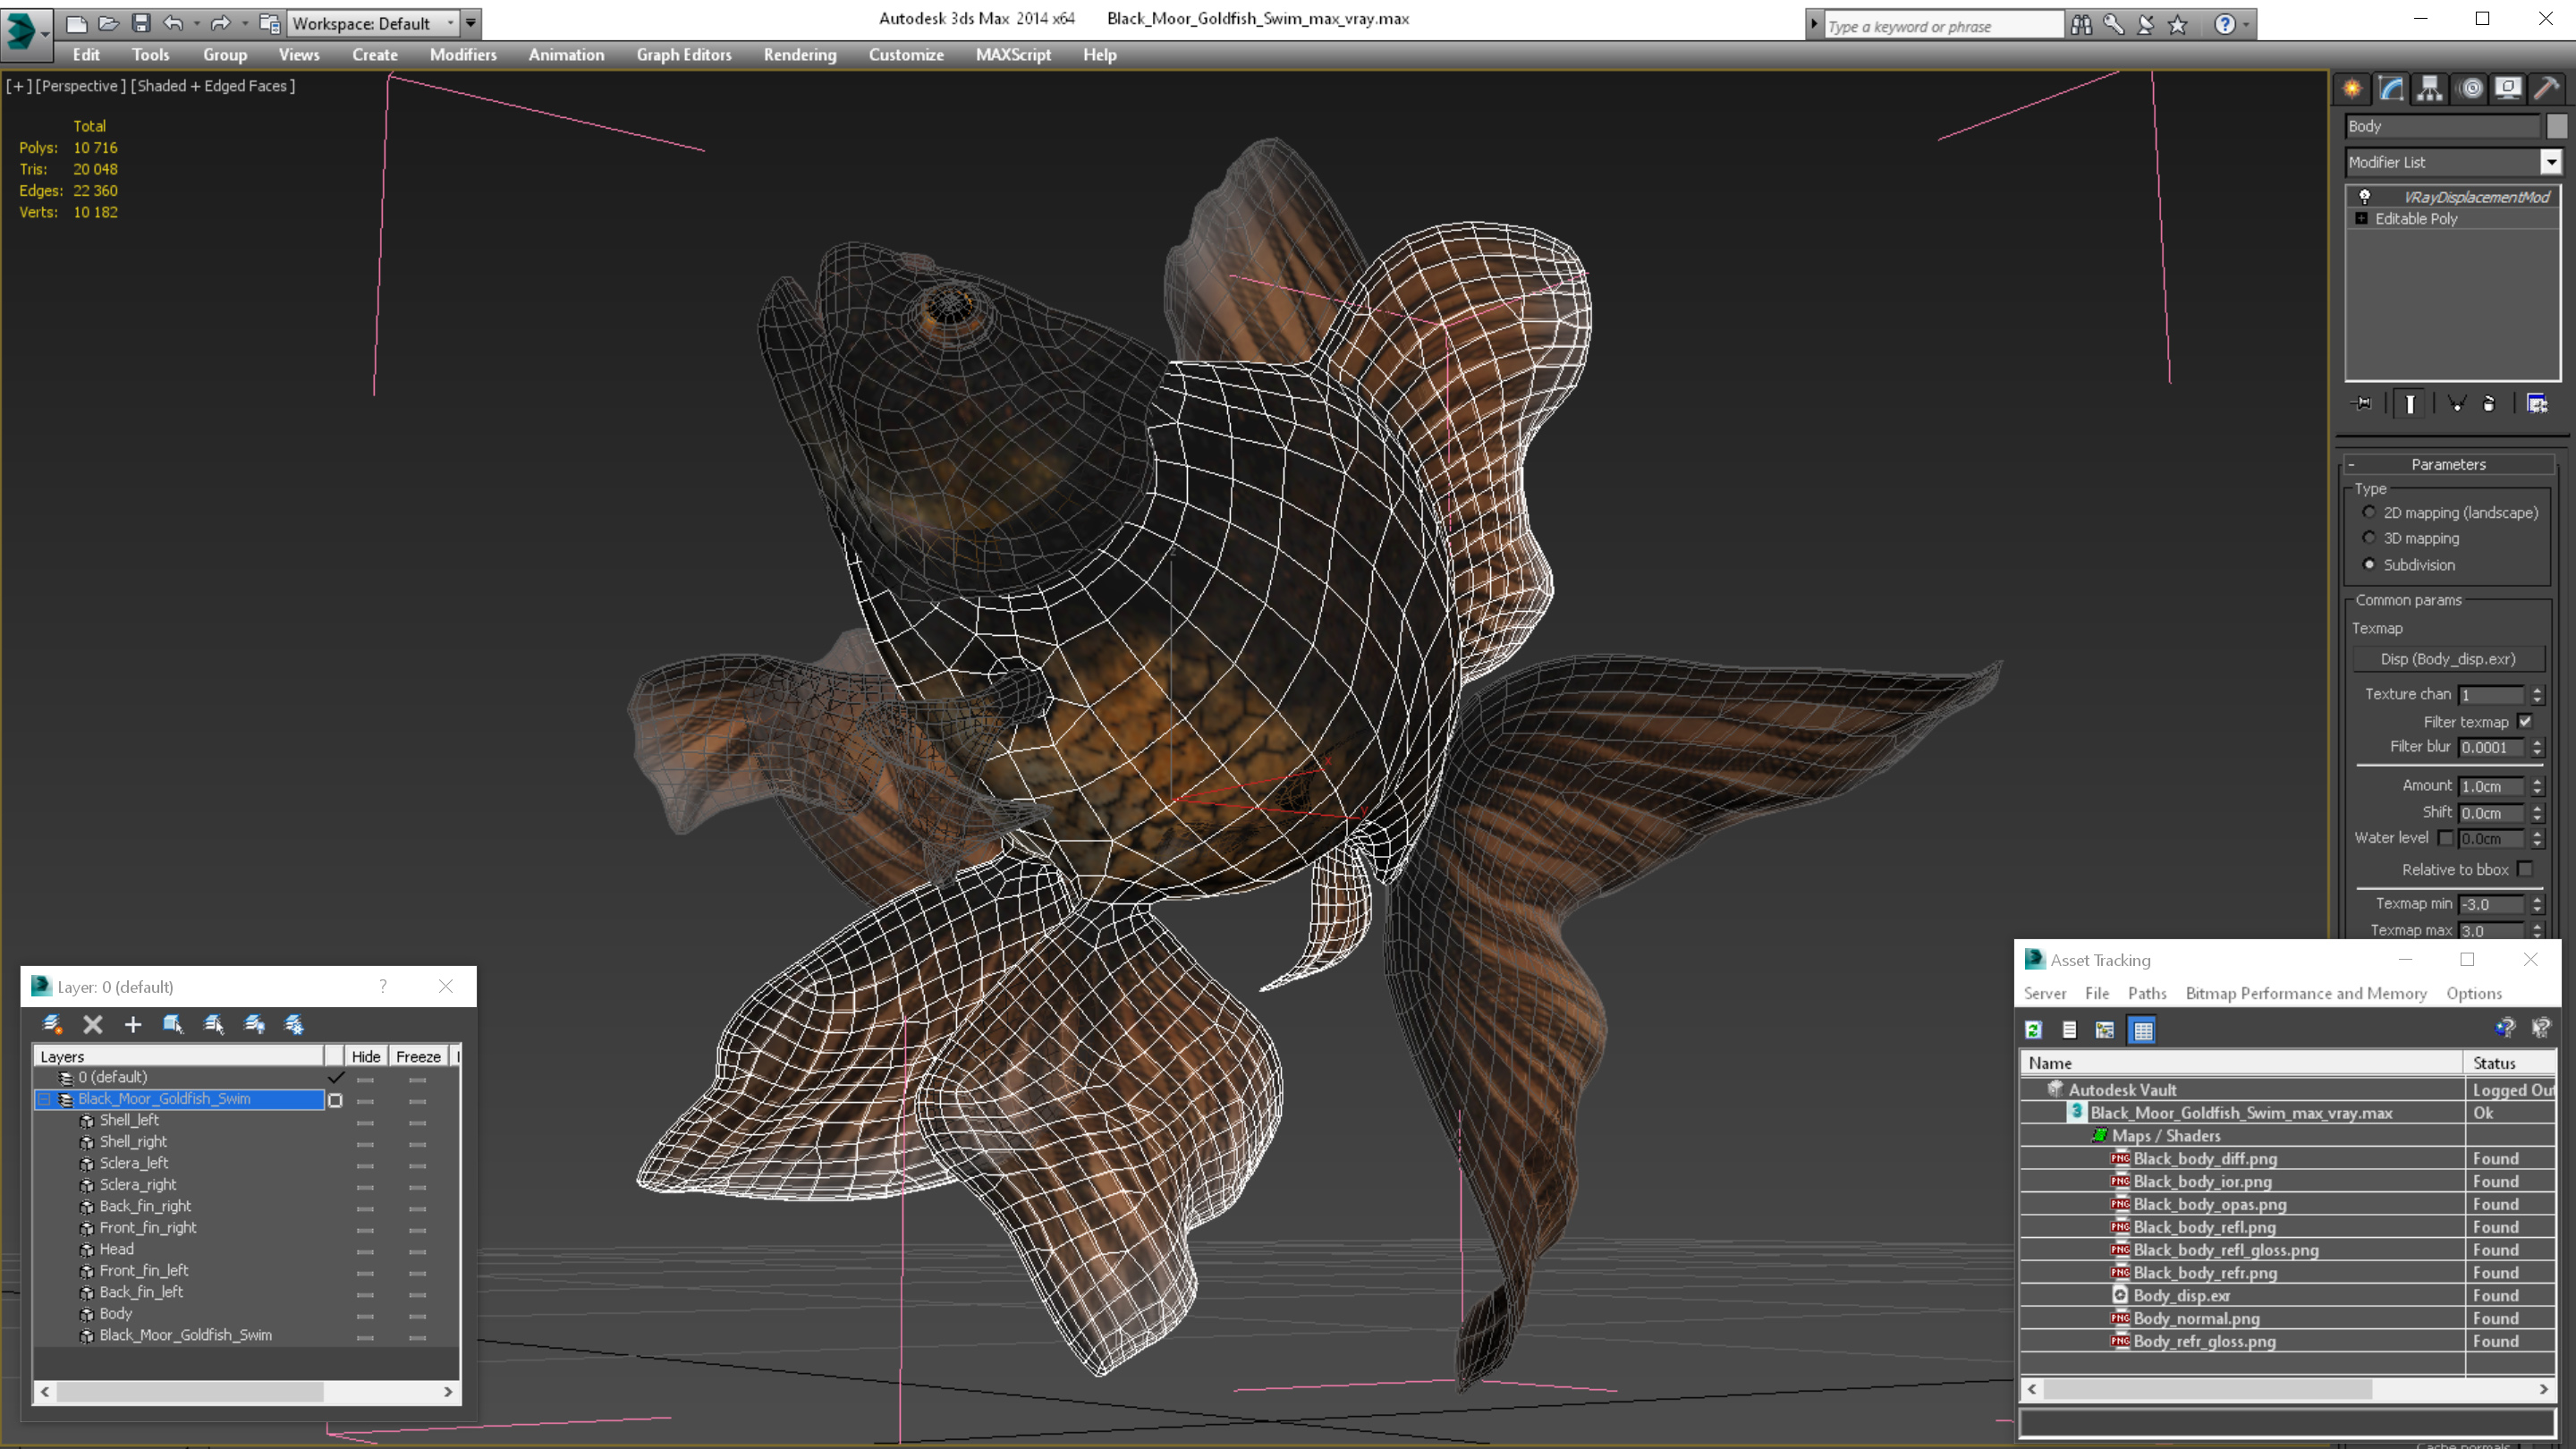Image resolution: width=2576 pixels, height=1449 pixels.
Task: Click Remove Modifier trash icon
Action: pos(2489,404)
